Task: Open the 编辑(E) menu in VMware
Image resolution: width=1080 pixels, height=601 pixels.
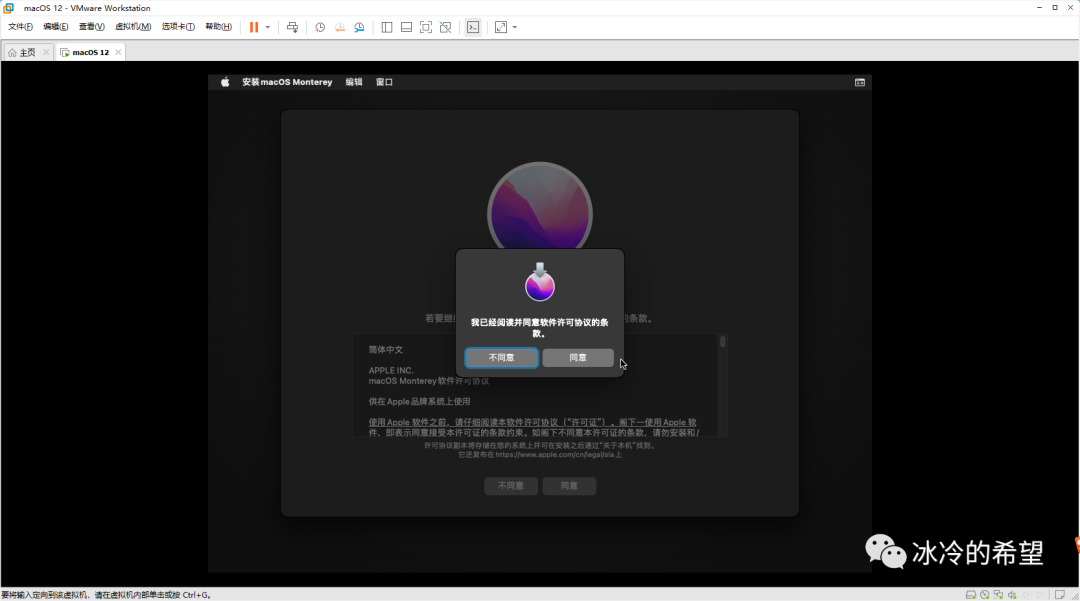Action: [x=55, y=27]
